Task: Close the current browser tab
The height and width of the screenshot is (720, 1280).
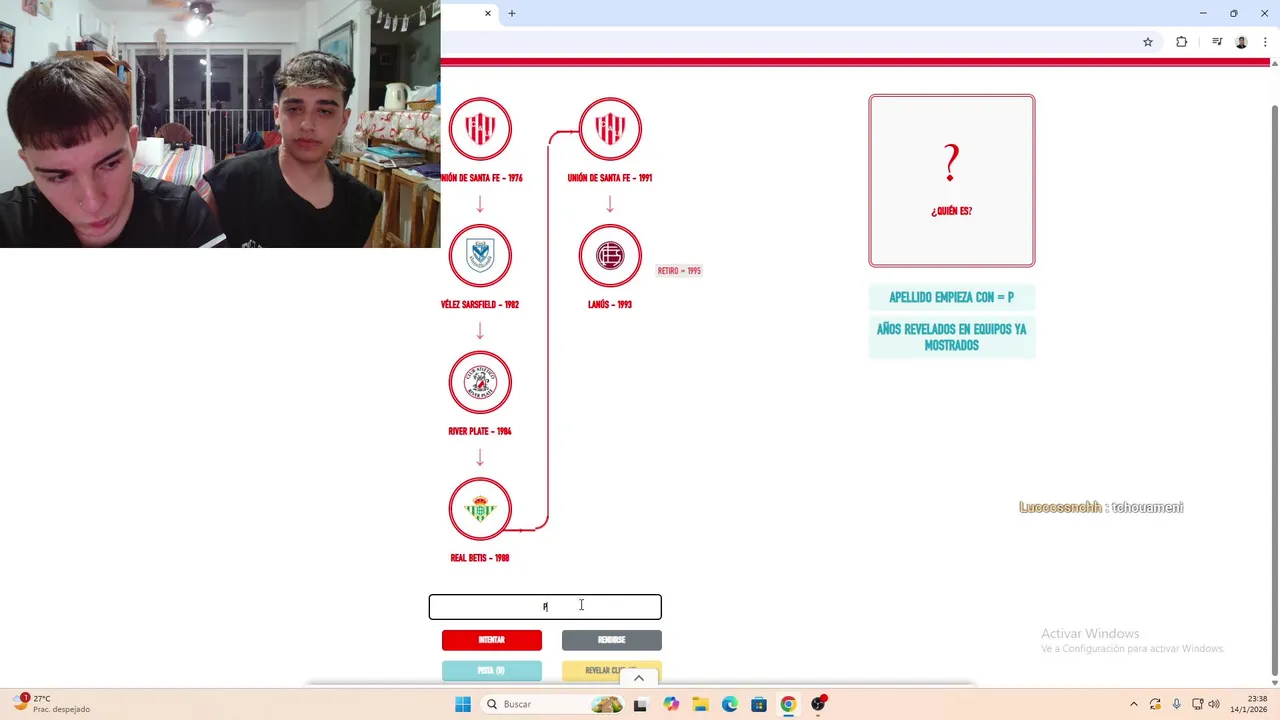Action: tap(488, 13)
